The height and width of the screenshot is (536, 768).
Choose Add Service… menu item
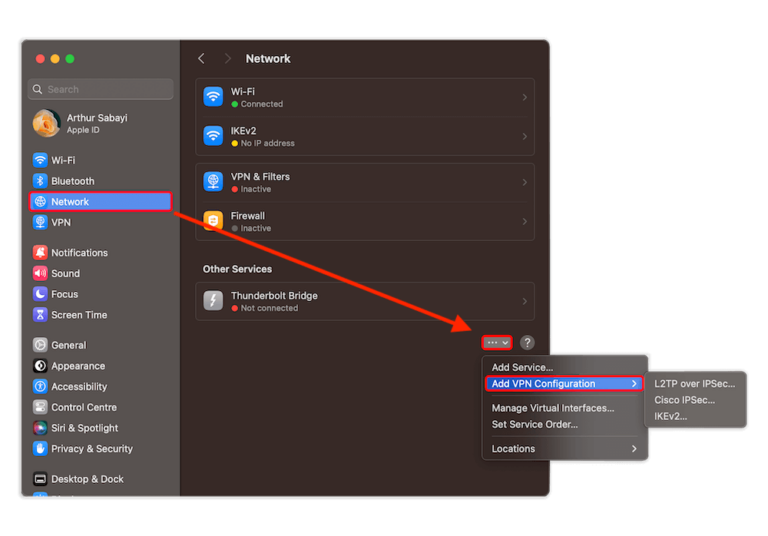[x=565, y=367]
